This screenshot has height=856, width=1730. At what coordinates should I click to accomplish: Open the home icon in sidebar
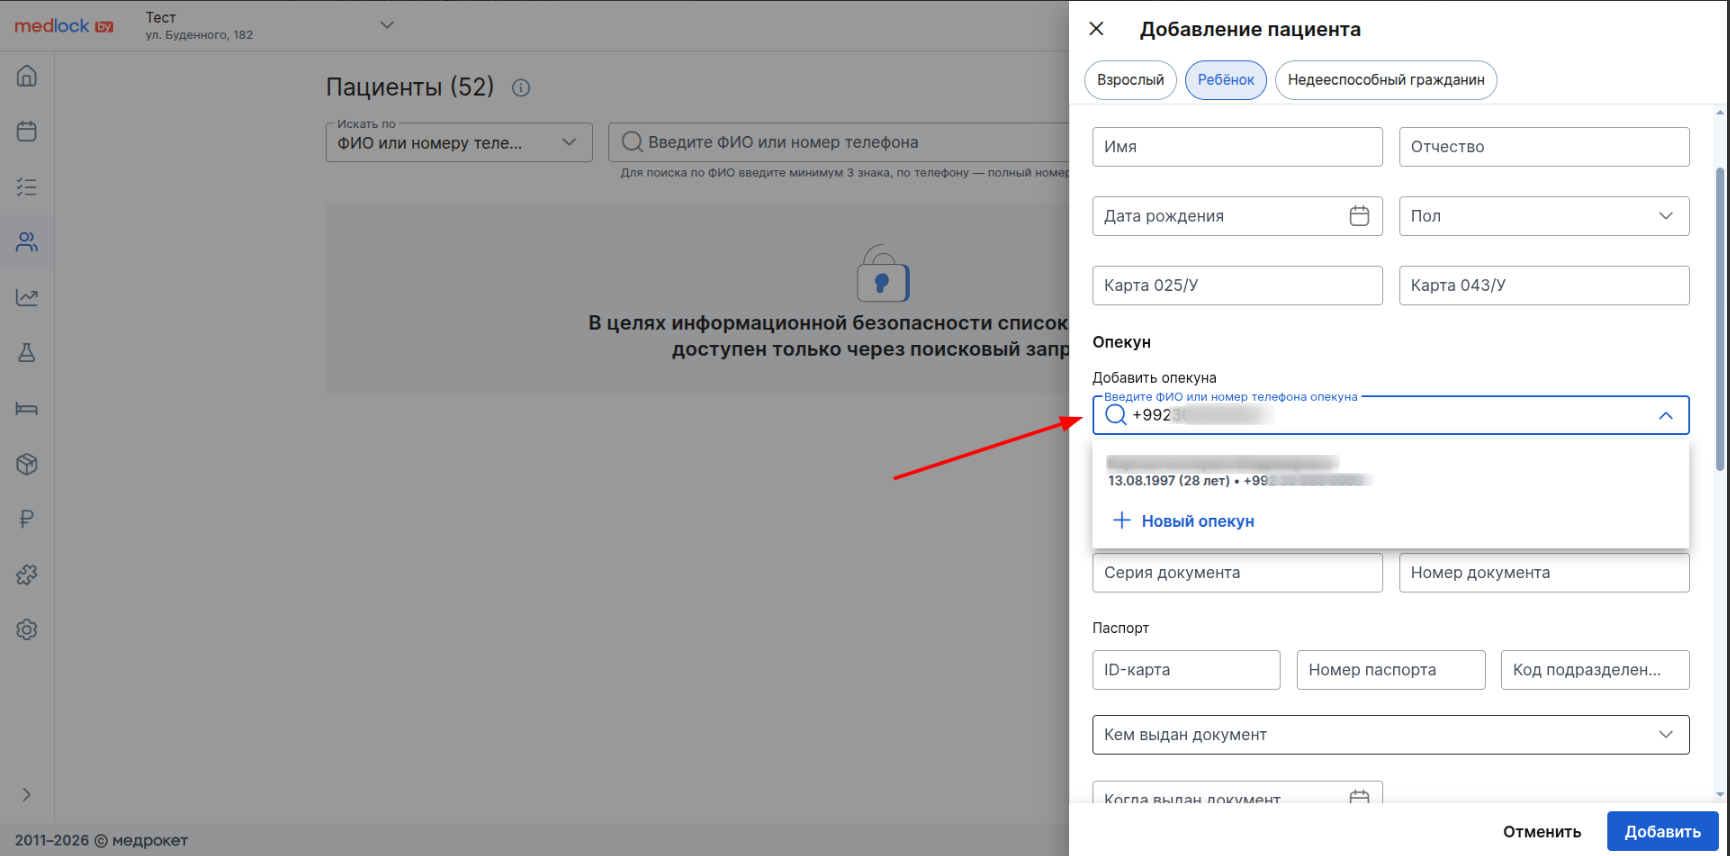click(27, 76)
